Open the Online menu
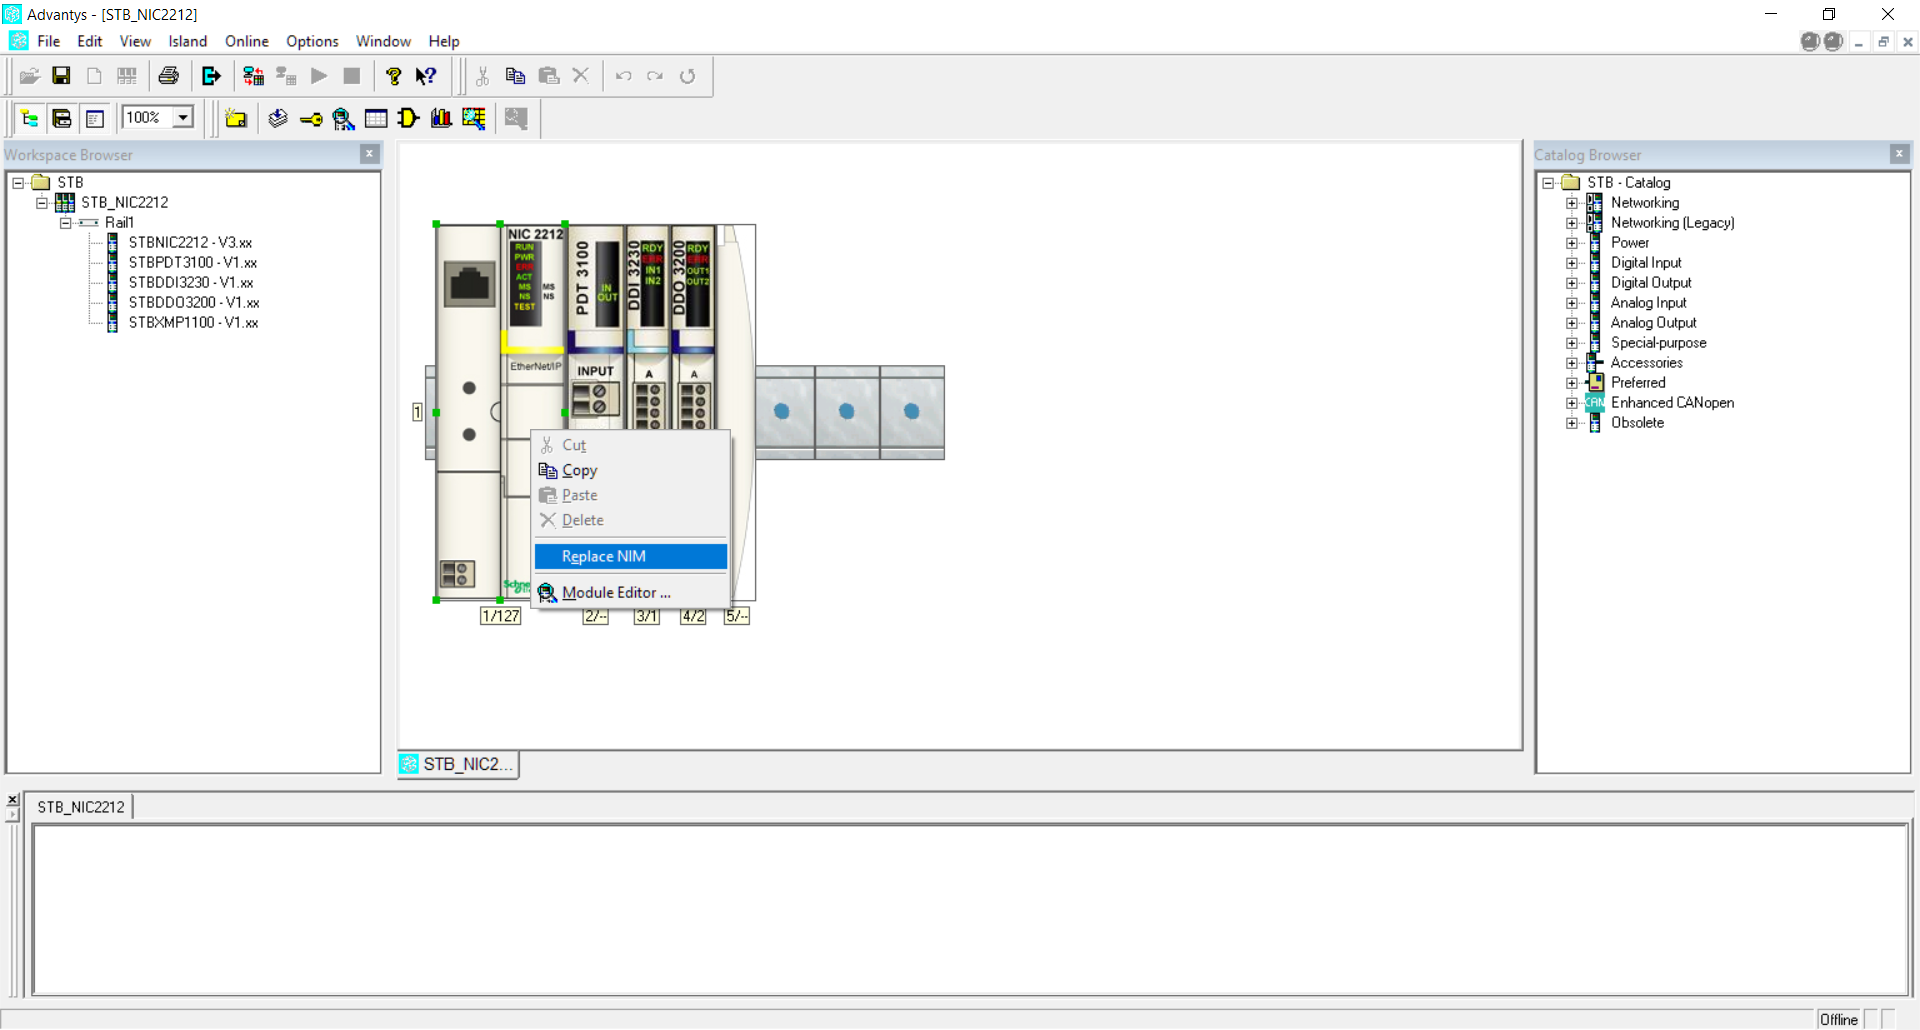The height and width of the screenshot is (1030, 1920). tap(247, 41)
